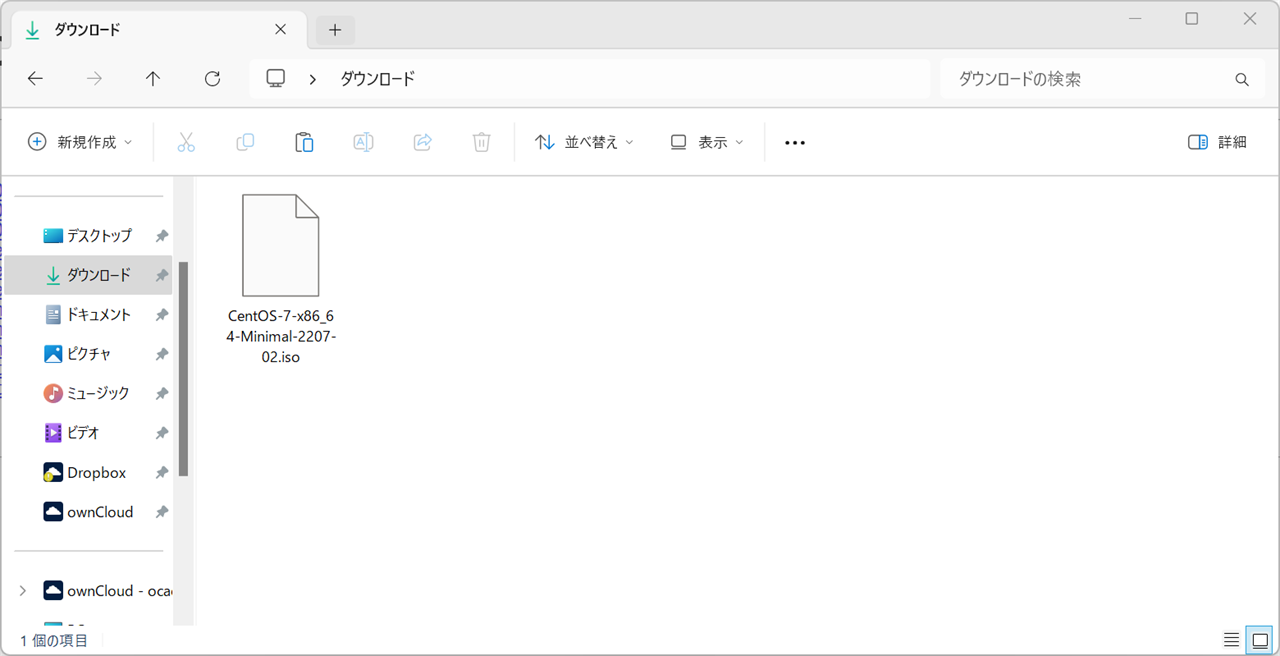Image resolution: width=1280 pixels, height=656 pixels.
Task: Click the back navigation arrow
Action: click(35, 78)
